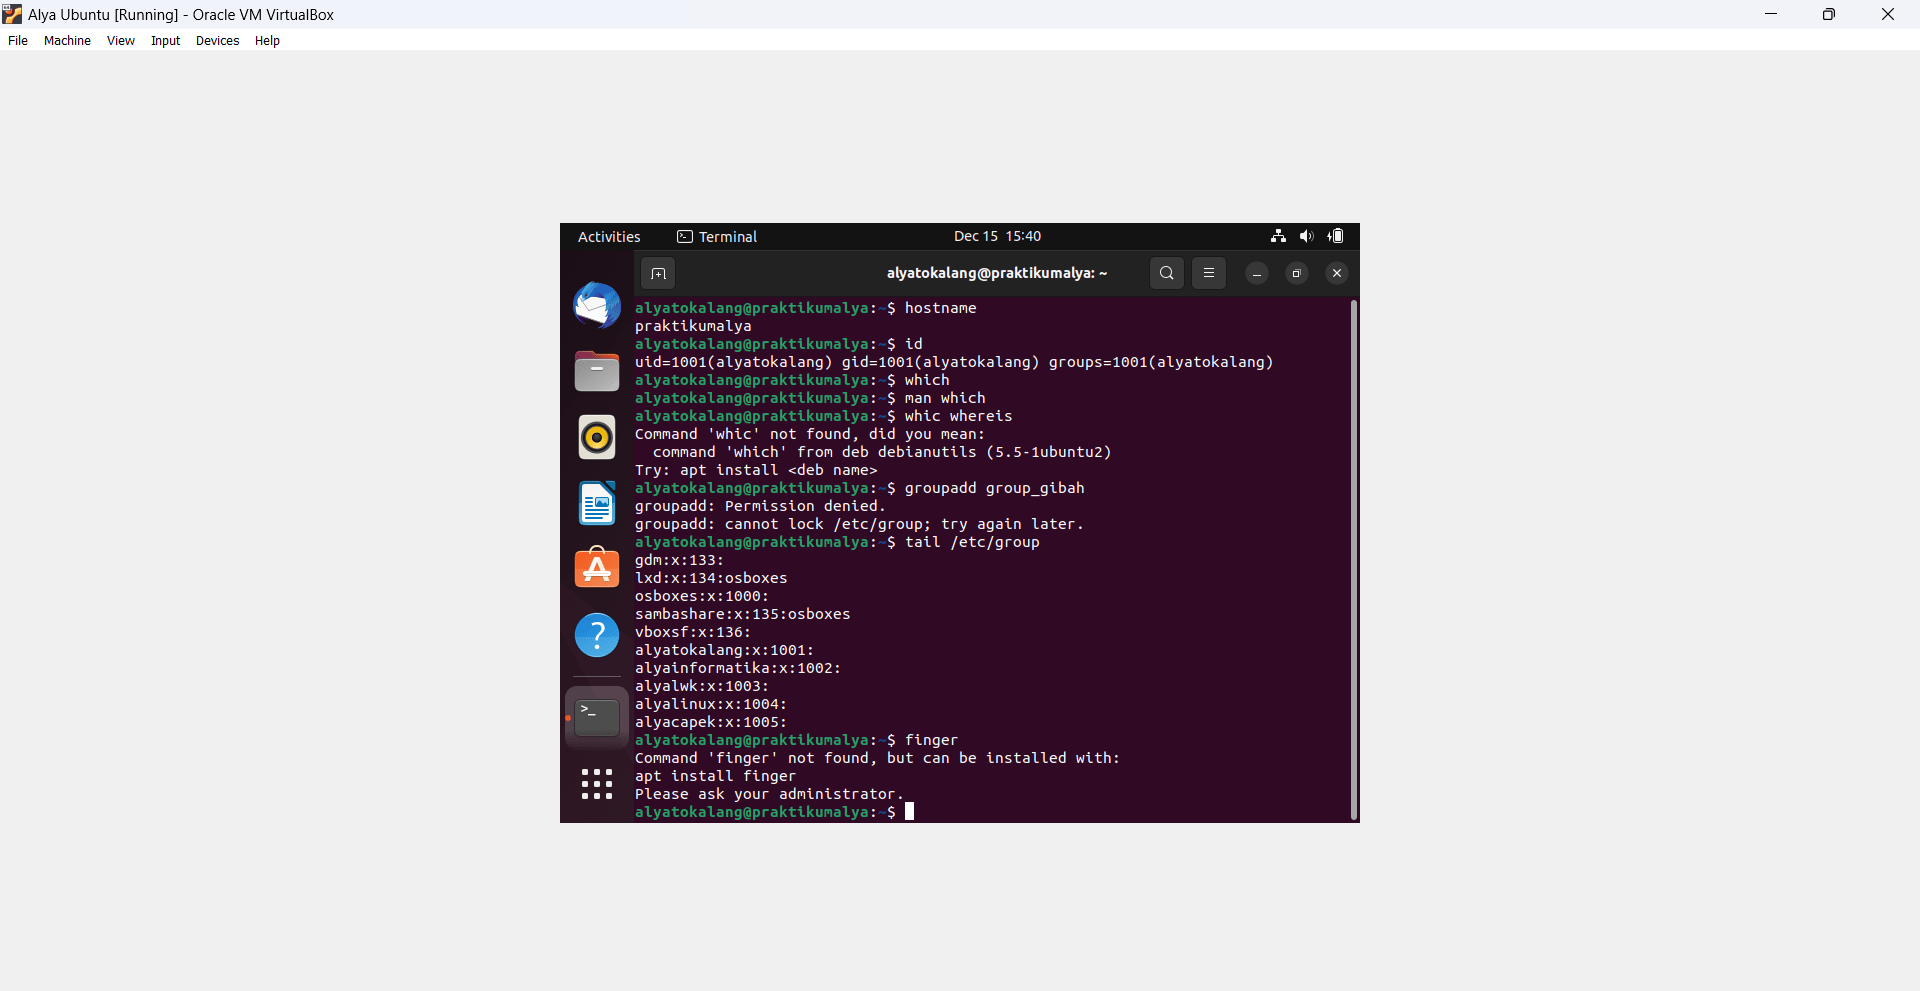Open the View menu

tap(121, 41)
